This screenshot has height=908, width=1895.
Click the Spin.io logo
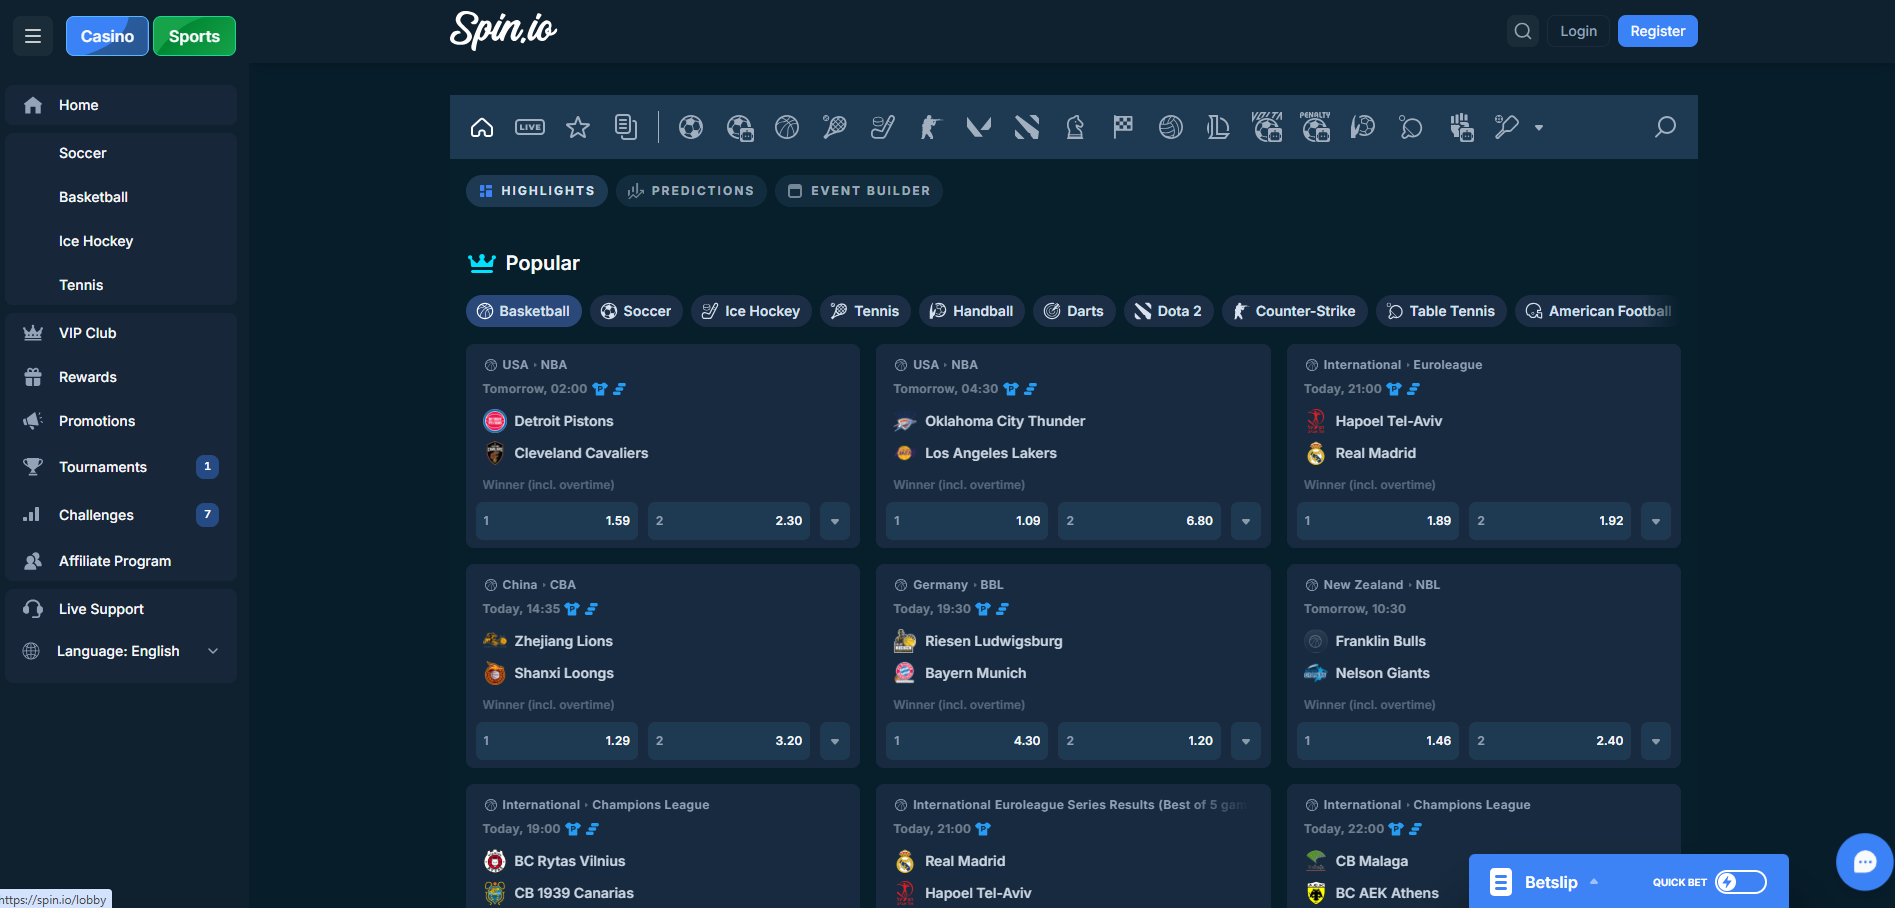[503, 30]
